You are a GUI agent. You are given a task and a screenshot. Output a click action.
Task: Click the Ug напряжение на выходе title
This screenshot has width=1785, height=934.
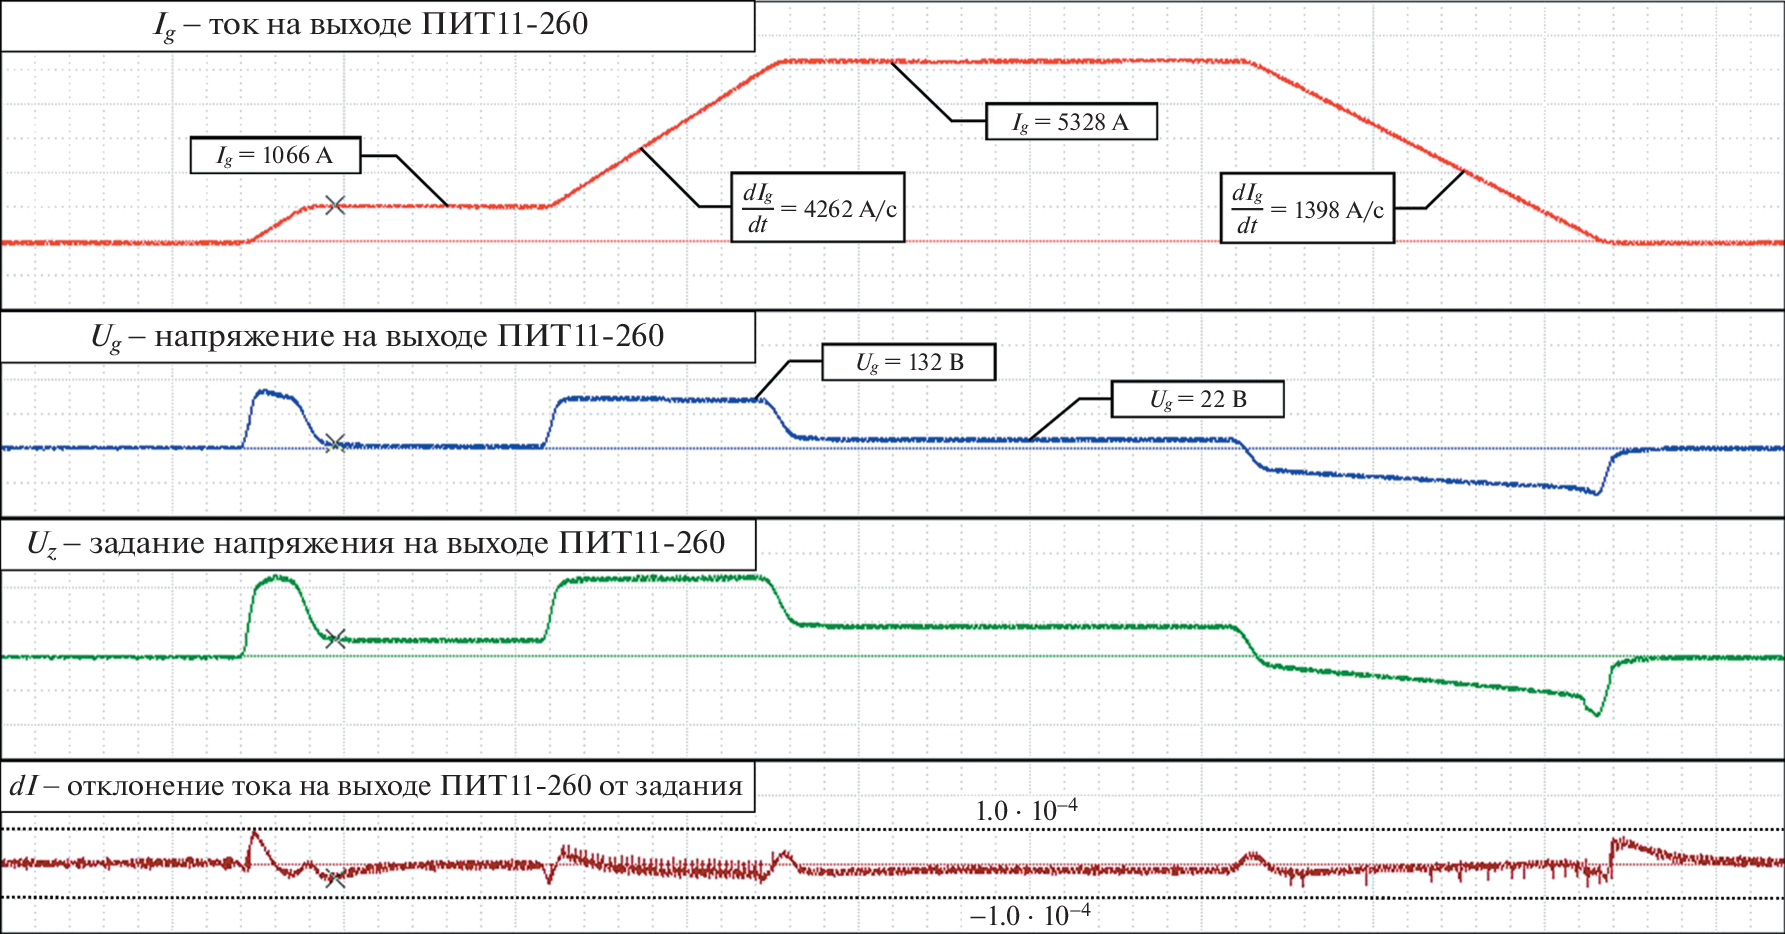click(x=377, y=337)
